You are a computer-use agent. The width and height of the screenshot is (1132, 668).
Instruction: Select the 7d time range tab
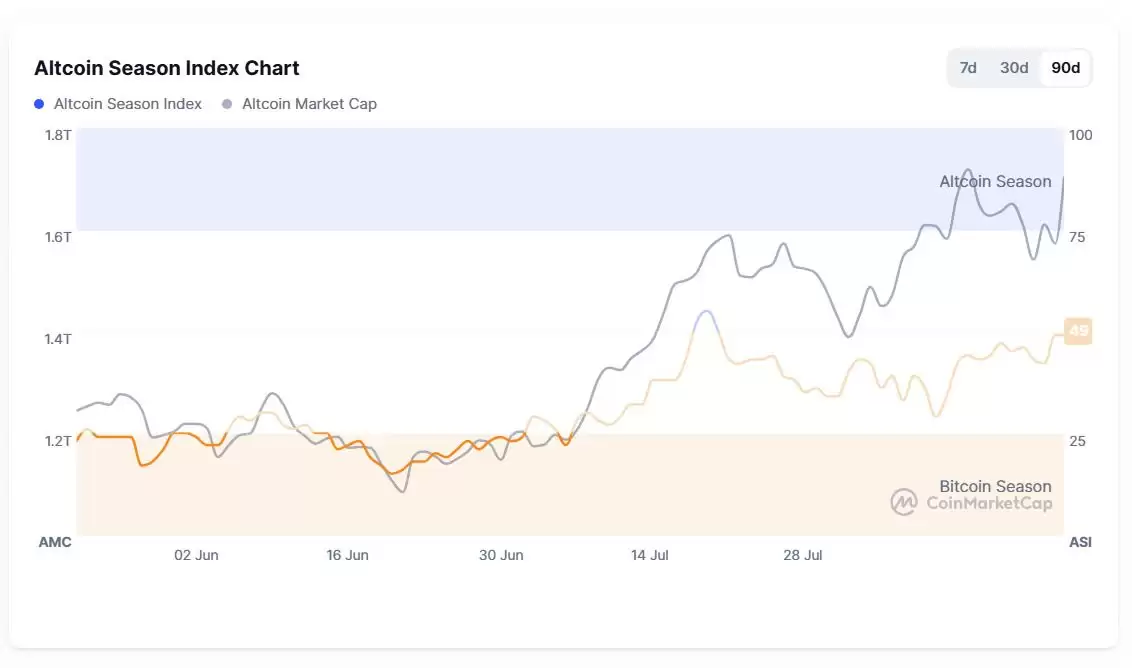[968, 68]
